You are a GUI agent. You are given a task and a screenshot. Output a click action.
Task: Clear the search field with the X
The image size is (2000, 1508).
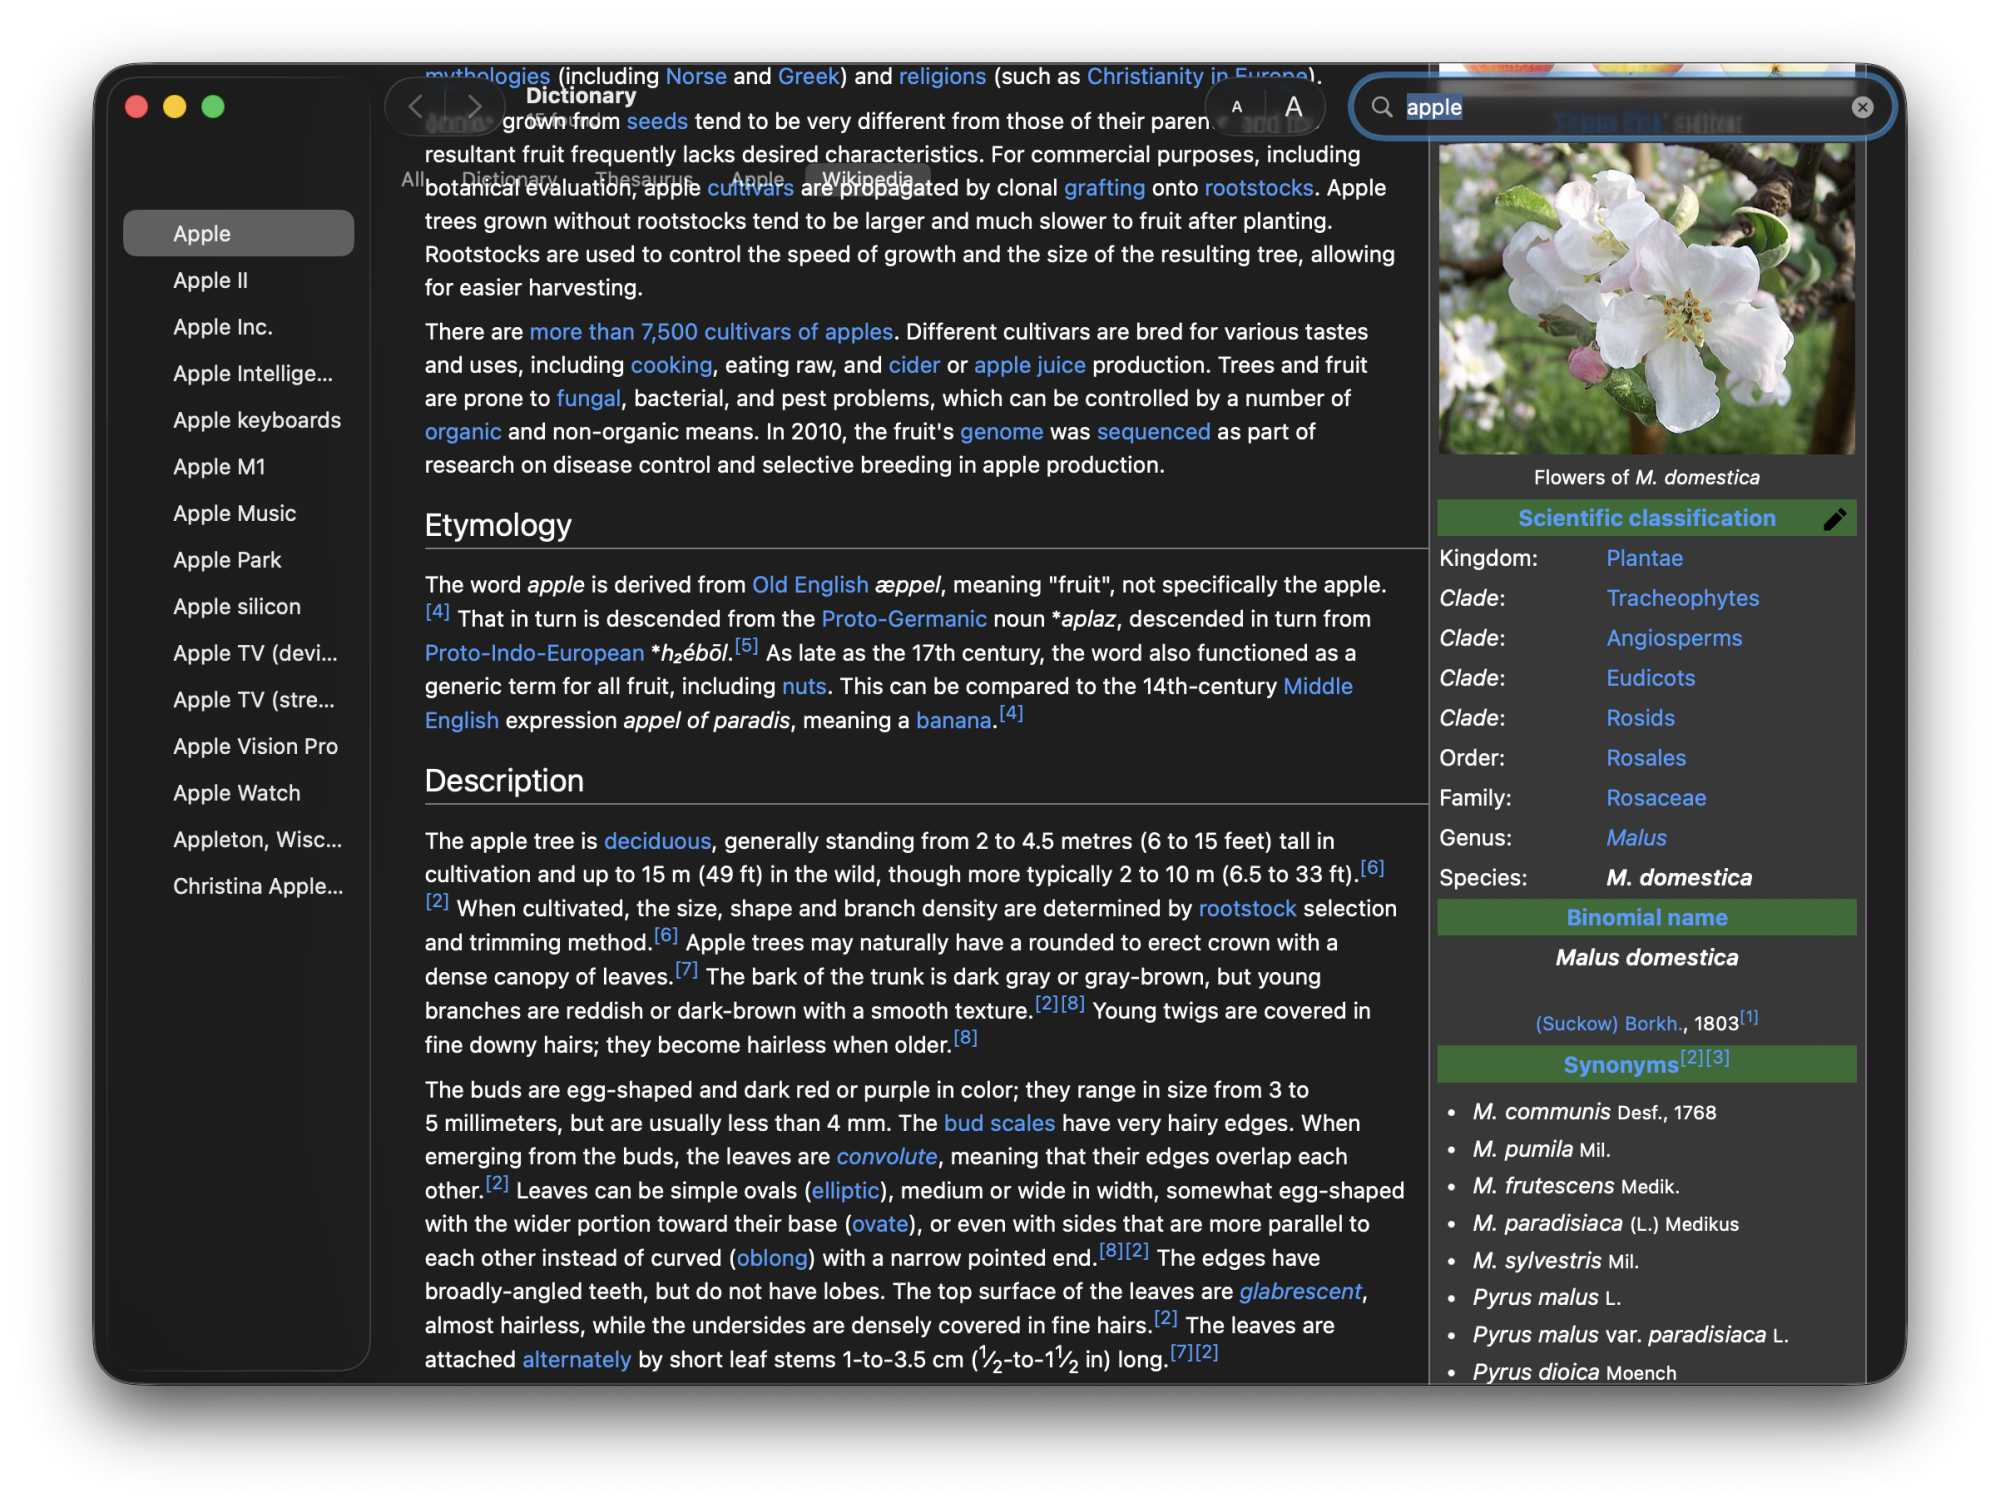click(x=1861, y=107)
